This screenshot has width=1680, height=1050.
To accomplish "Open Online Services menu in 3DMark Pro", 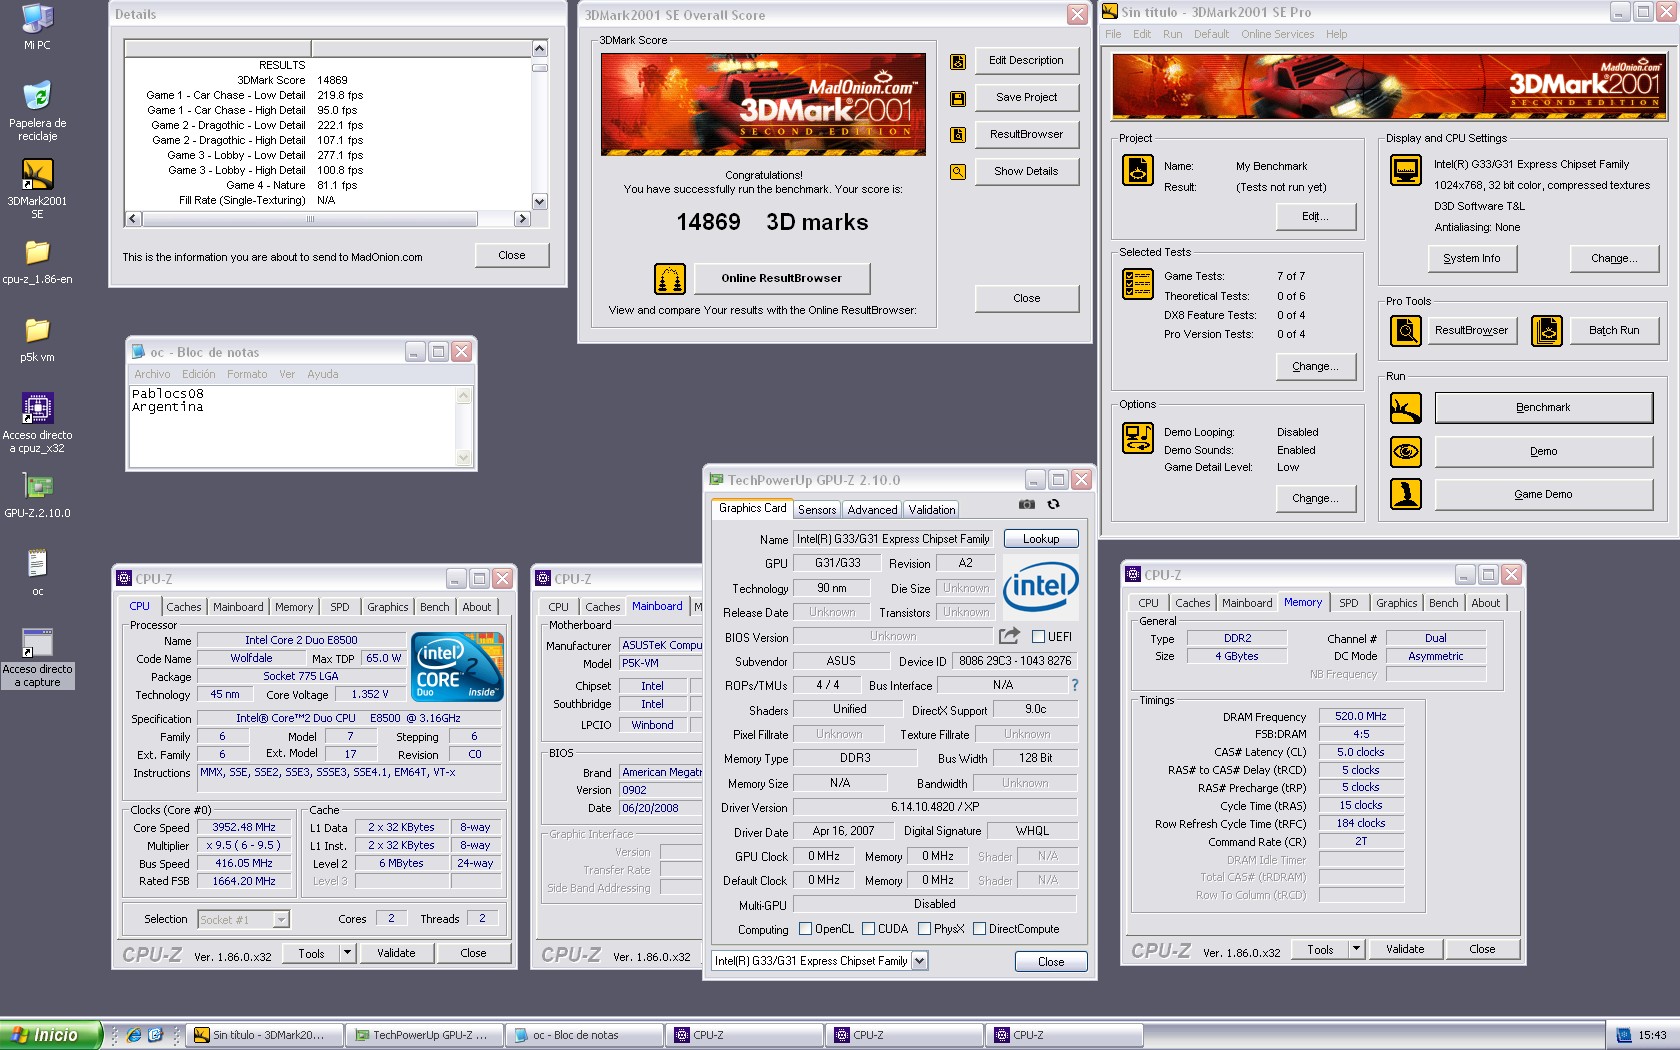I will tap(1277, 34).
